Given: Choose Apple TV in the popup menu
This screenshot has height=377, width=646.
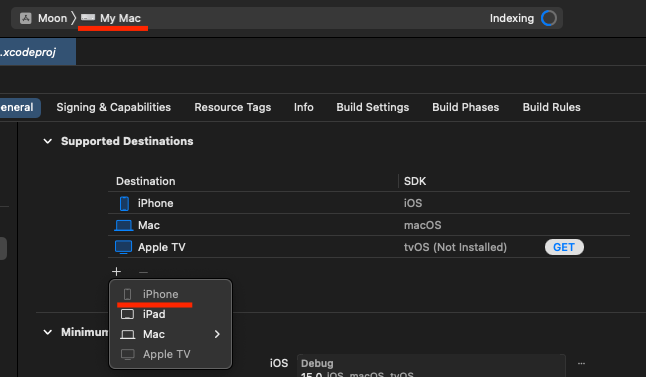Looking at the screenshot, I should pyautogui.click(x=171, y=354).
